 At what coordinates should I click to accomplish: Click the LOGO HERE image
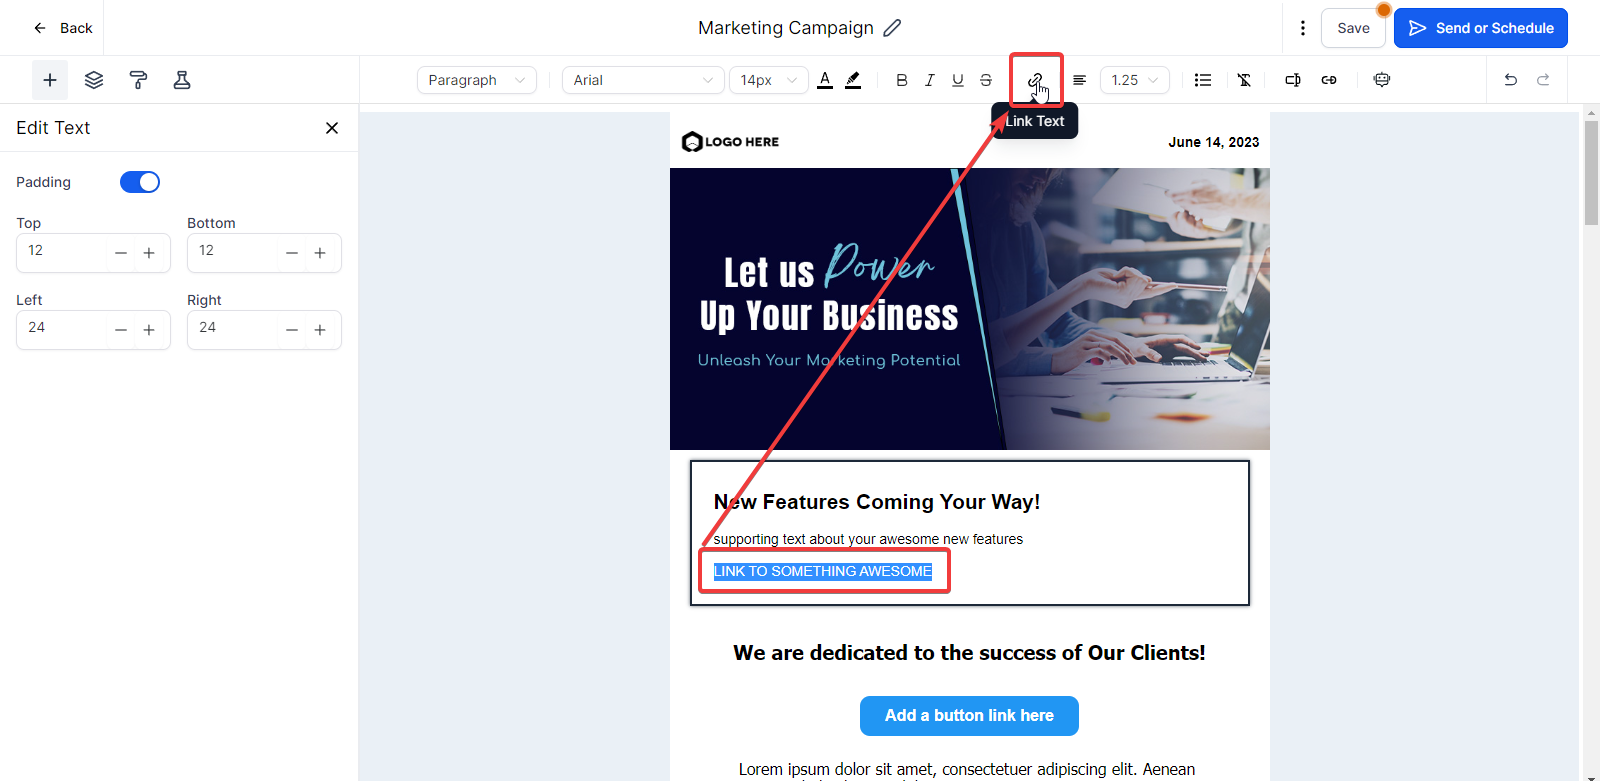point(730,142)
